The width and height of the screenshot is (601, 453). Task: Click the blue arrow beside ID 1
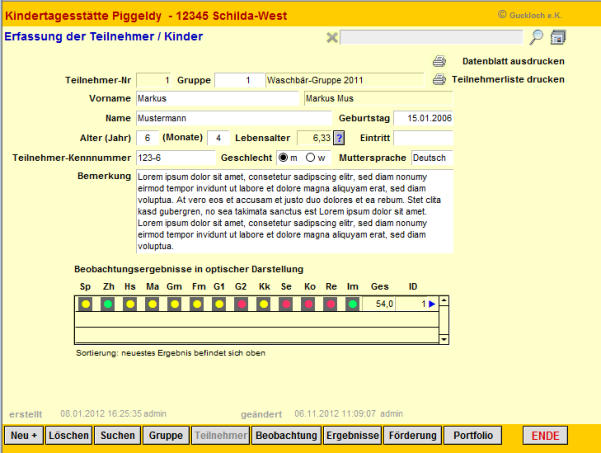(x=432, y=303)
